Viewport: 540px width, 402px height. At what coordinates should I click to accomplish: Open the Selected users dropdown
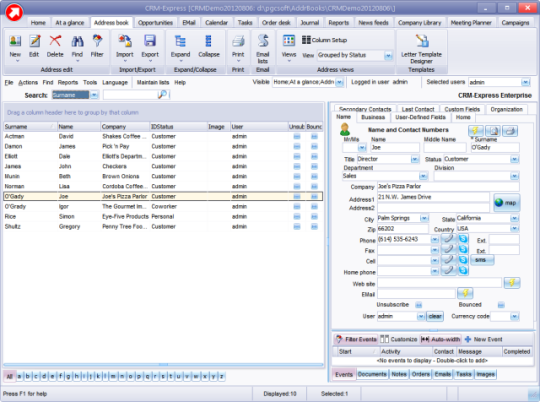pyautogui.click(x=525, y=82)
